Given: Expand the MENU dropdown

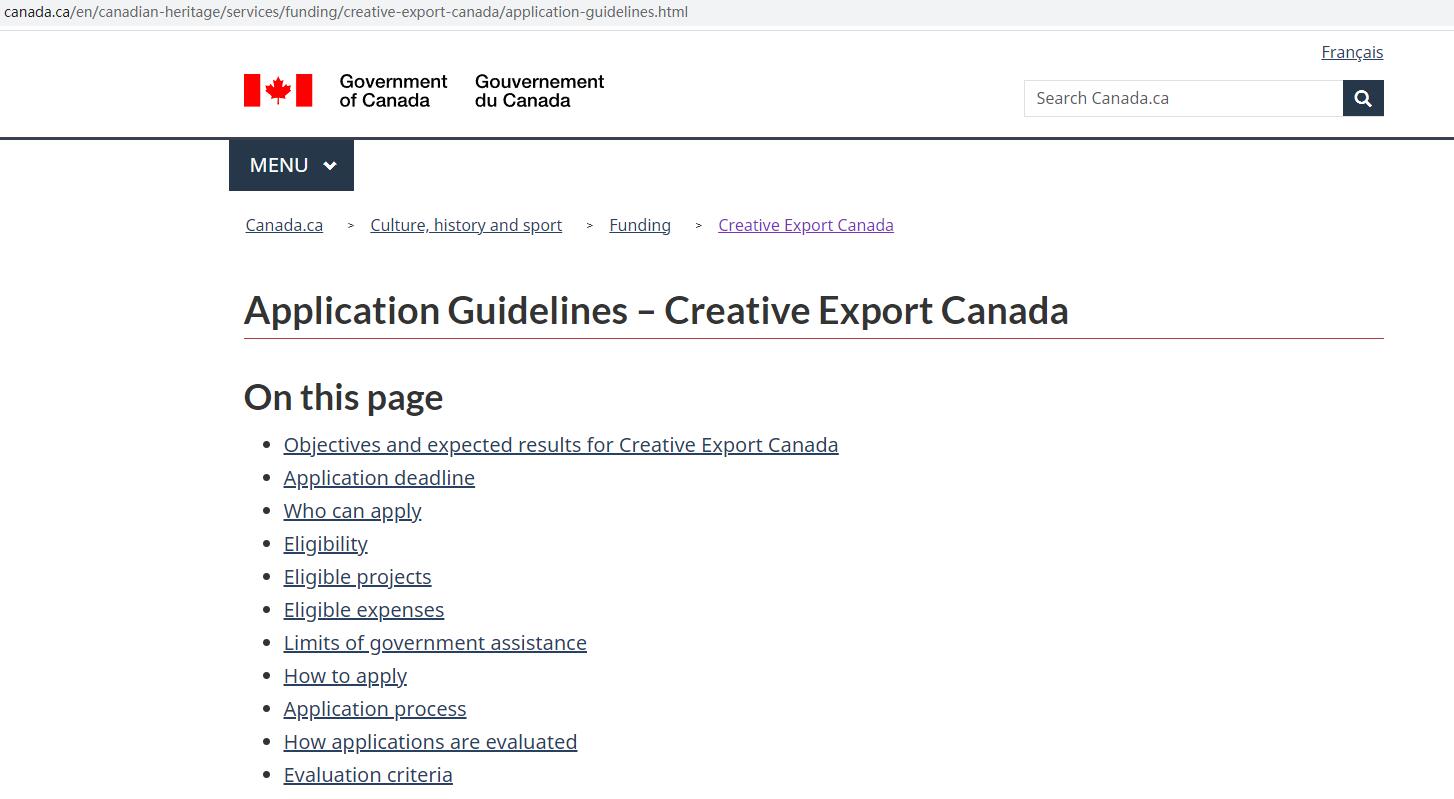Looking at the screenshot, I should click(291, 165).
